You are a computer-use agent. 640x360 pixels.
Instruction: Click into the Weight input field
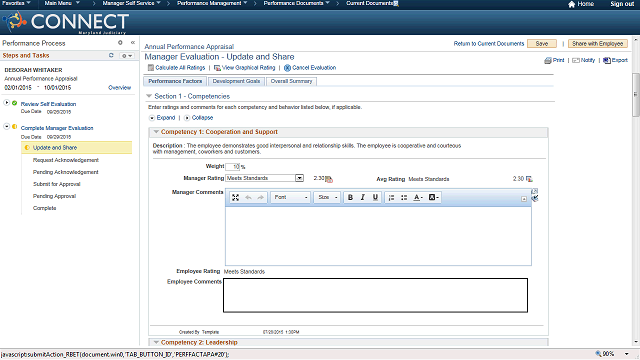[233, 167]
